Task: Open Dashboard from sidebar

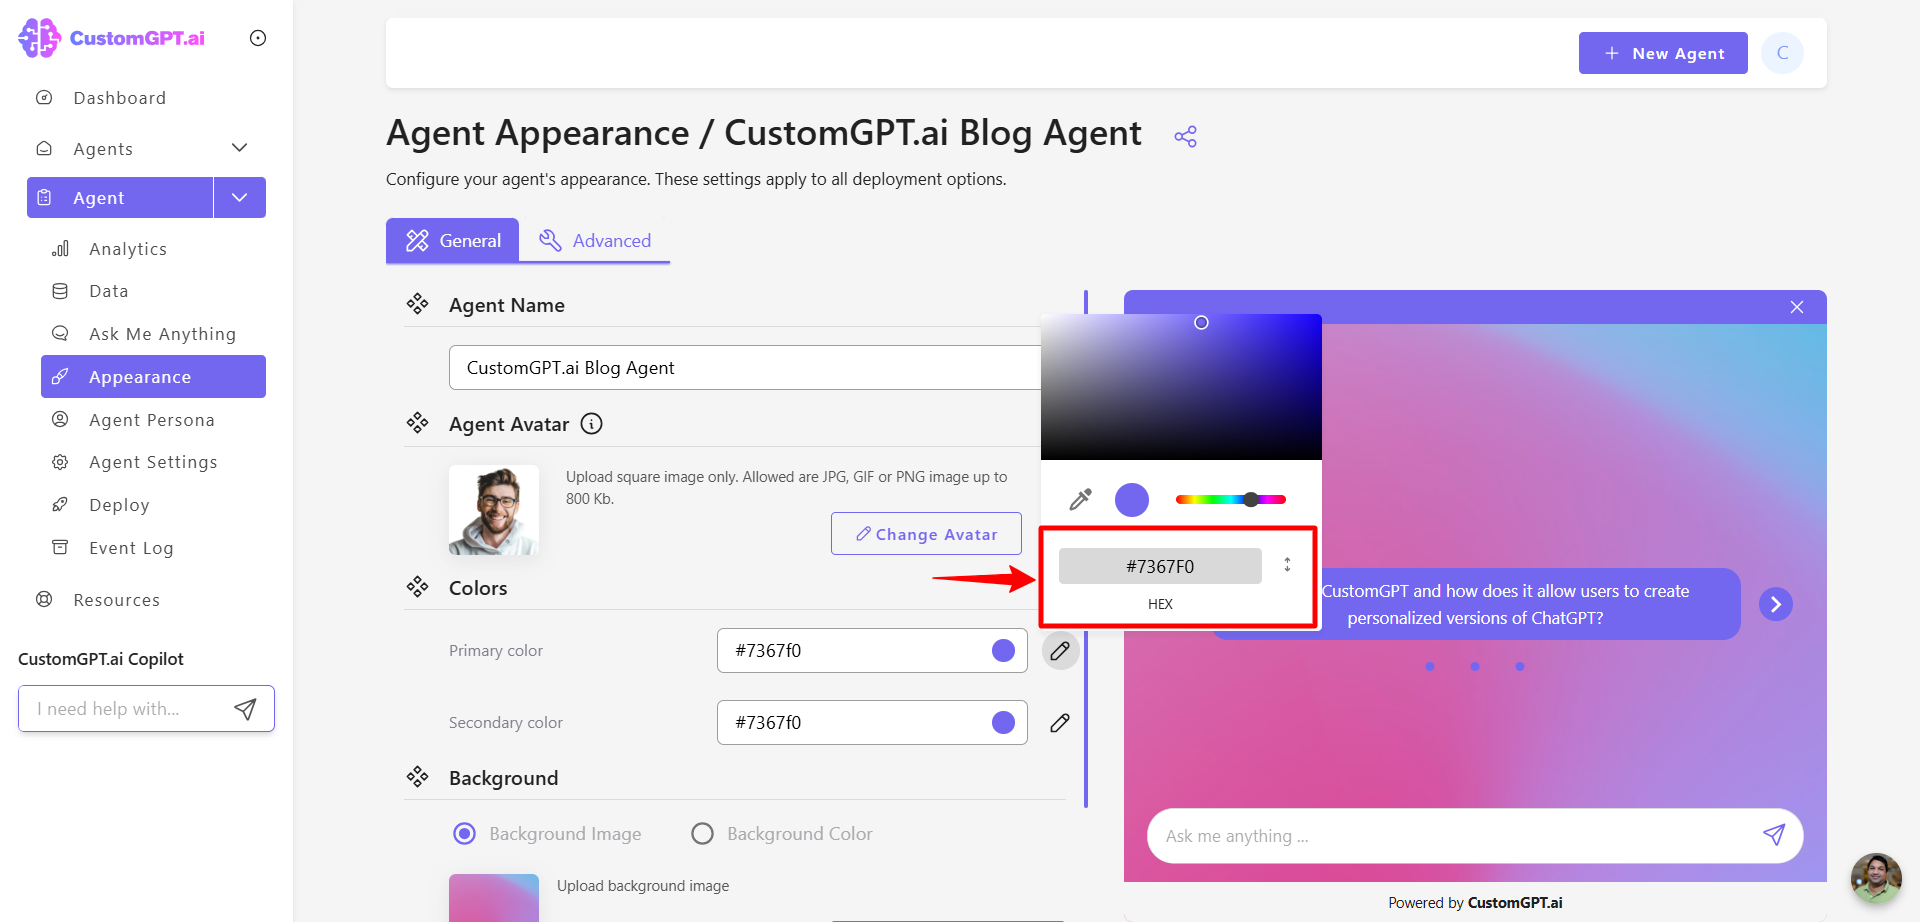Action: click(119, 98)
